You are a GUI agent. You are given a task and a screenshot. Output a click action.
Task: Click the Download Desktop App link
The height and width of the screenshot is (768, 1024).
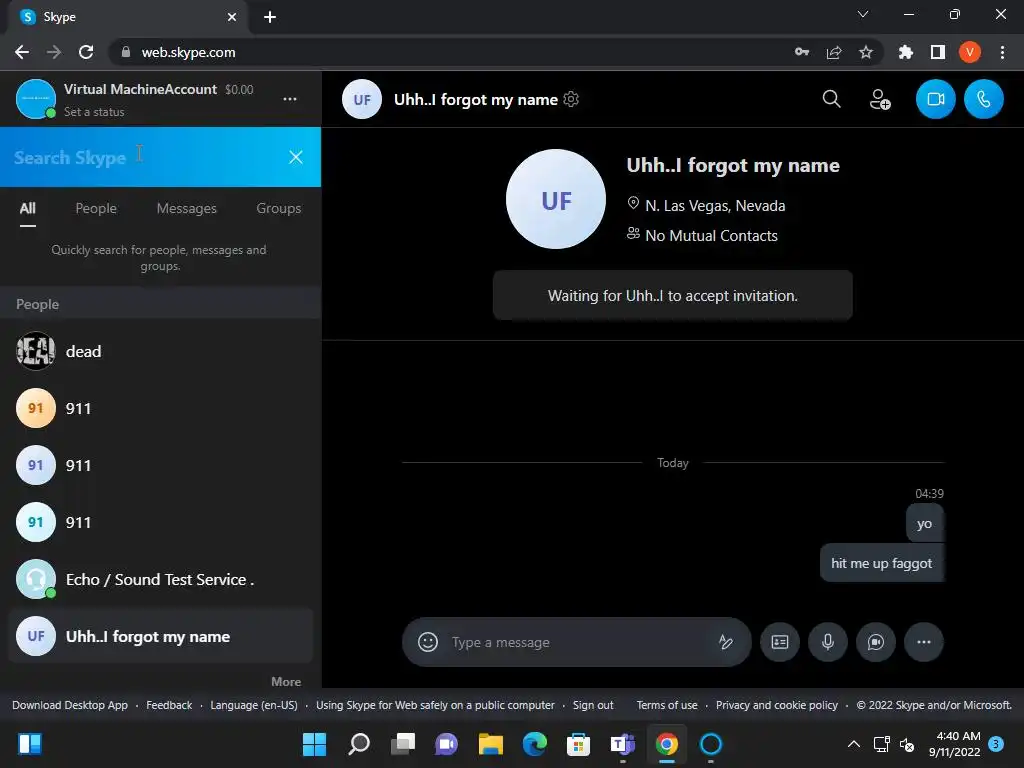click(70, 705)
